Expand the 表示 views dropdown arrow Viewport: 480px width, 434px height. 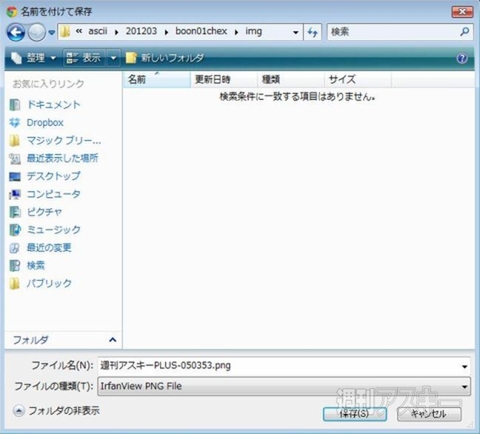click(113, 58)
